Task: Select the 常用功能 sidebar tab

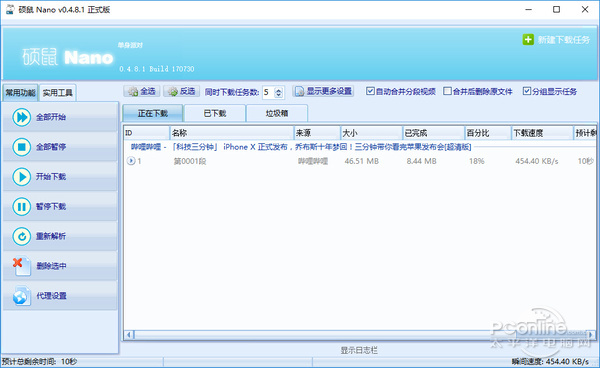Action: pyautogui.click(x=20, y=93)
